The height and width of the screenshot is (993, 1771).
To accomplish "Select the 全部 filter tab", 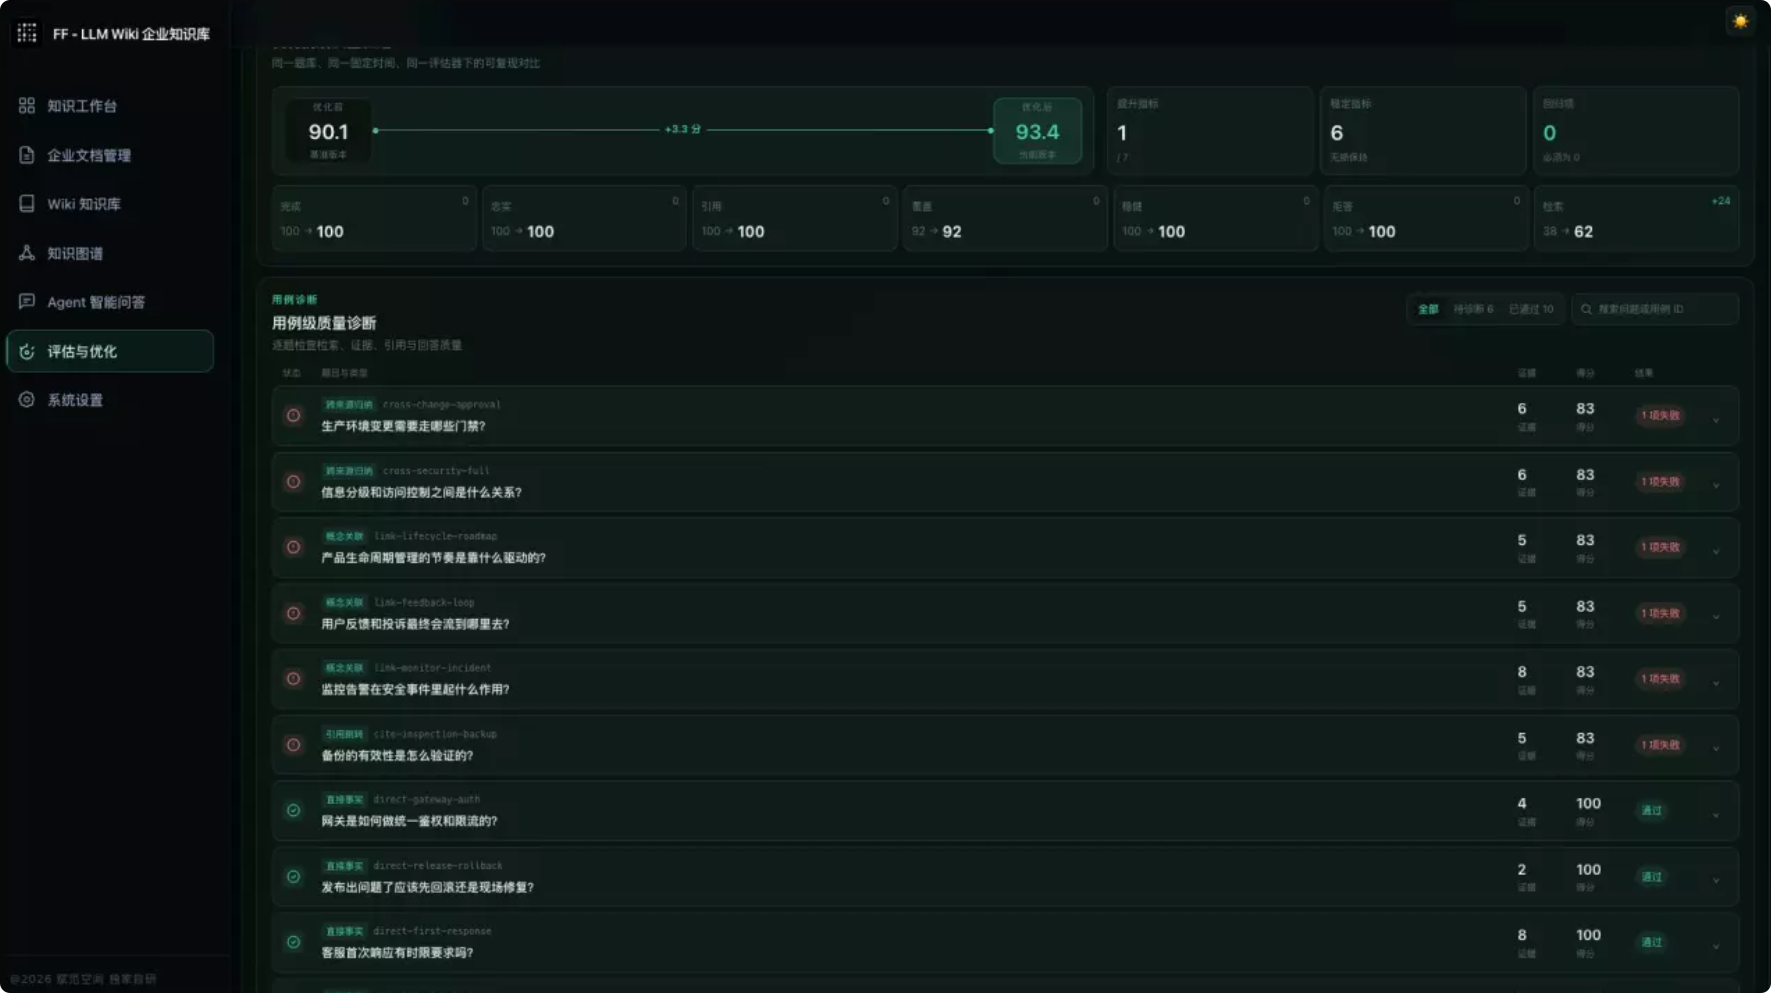I will point(1428,309).
